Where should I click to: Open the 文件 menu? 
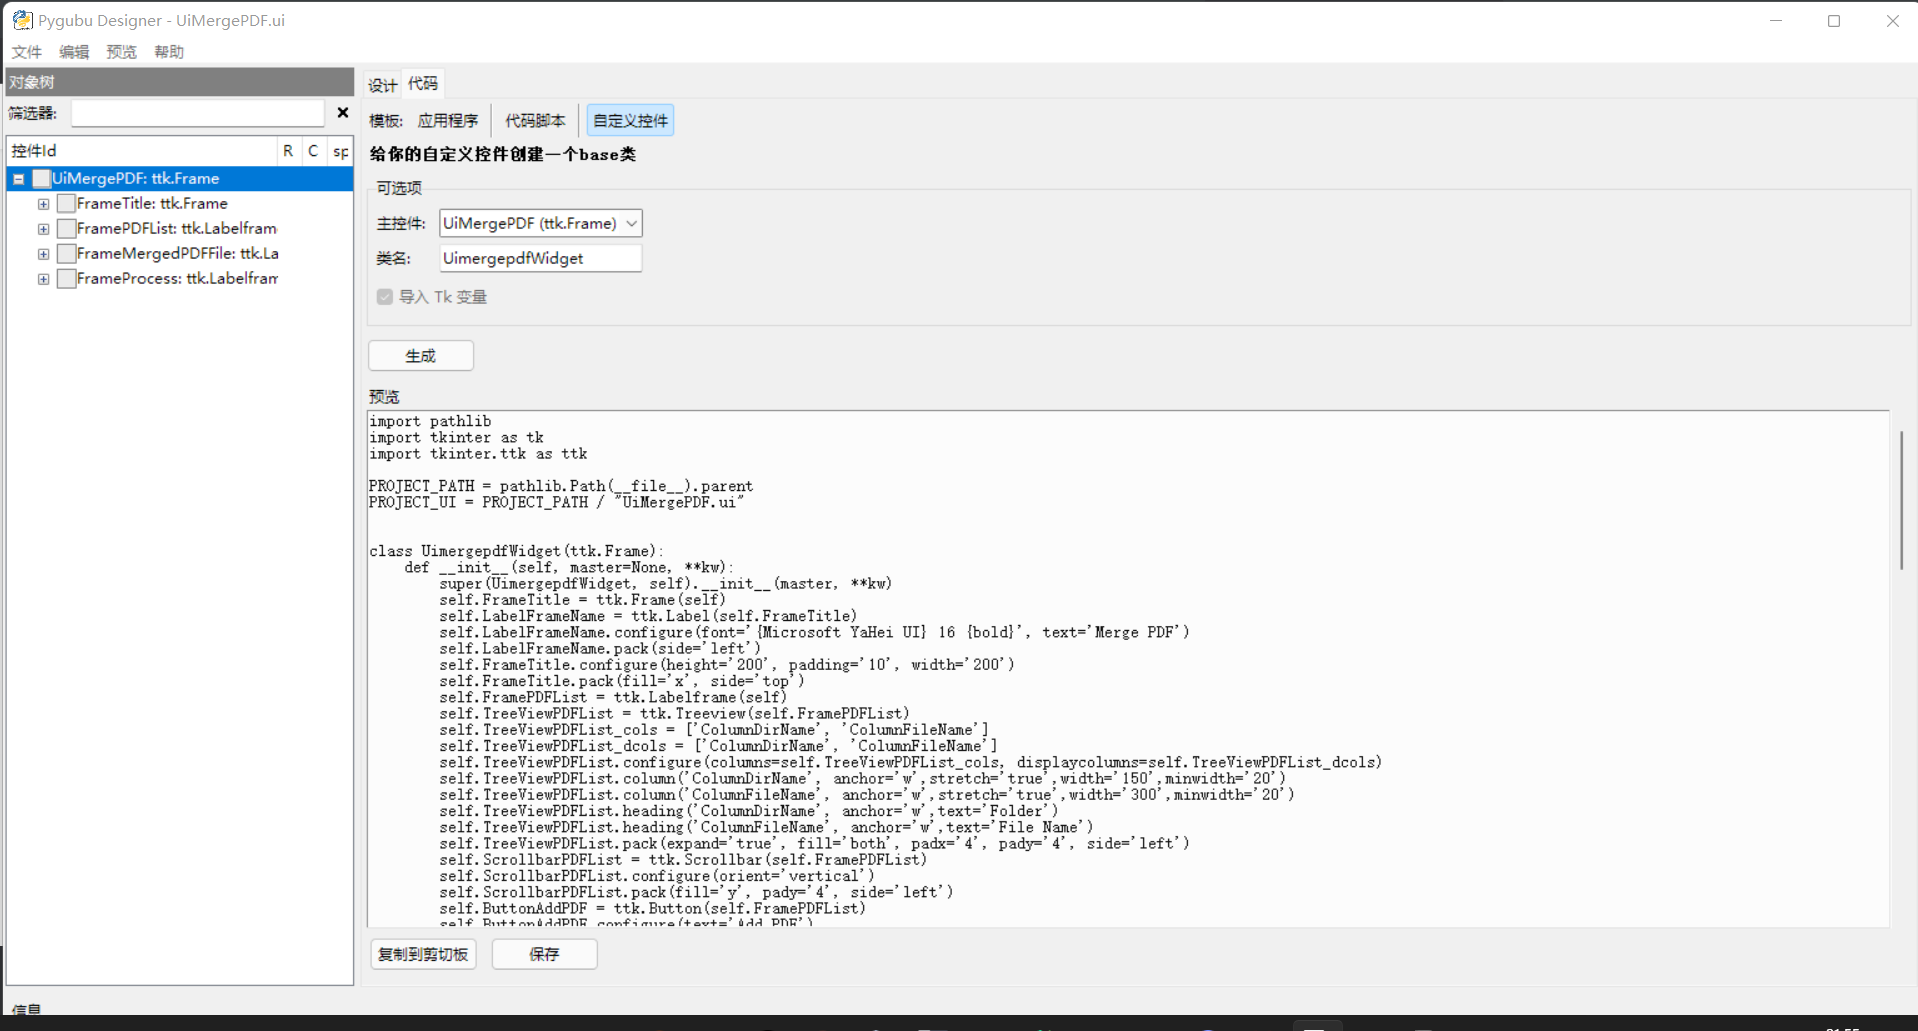click(26, 51)
